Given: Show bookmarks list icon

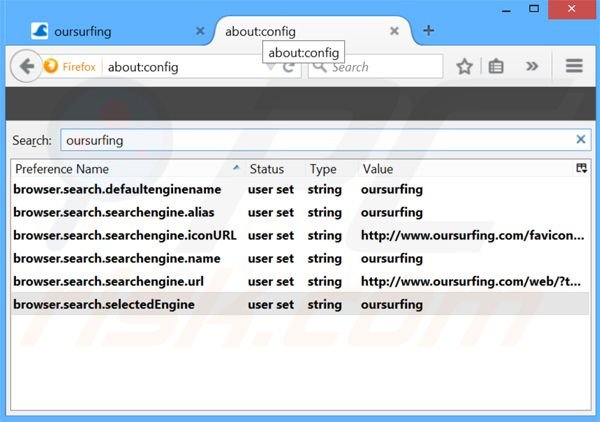Looking at the screenshot, I should tap(496, 67).
